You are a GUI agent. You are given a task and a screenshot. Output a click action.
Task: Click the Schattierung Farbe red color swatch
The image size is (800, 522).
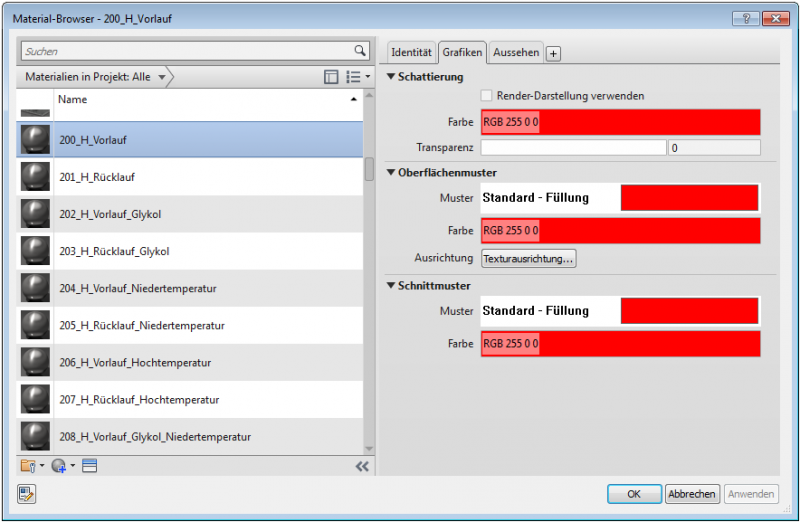point(620,122)
